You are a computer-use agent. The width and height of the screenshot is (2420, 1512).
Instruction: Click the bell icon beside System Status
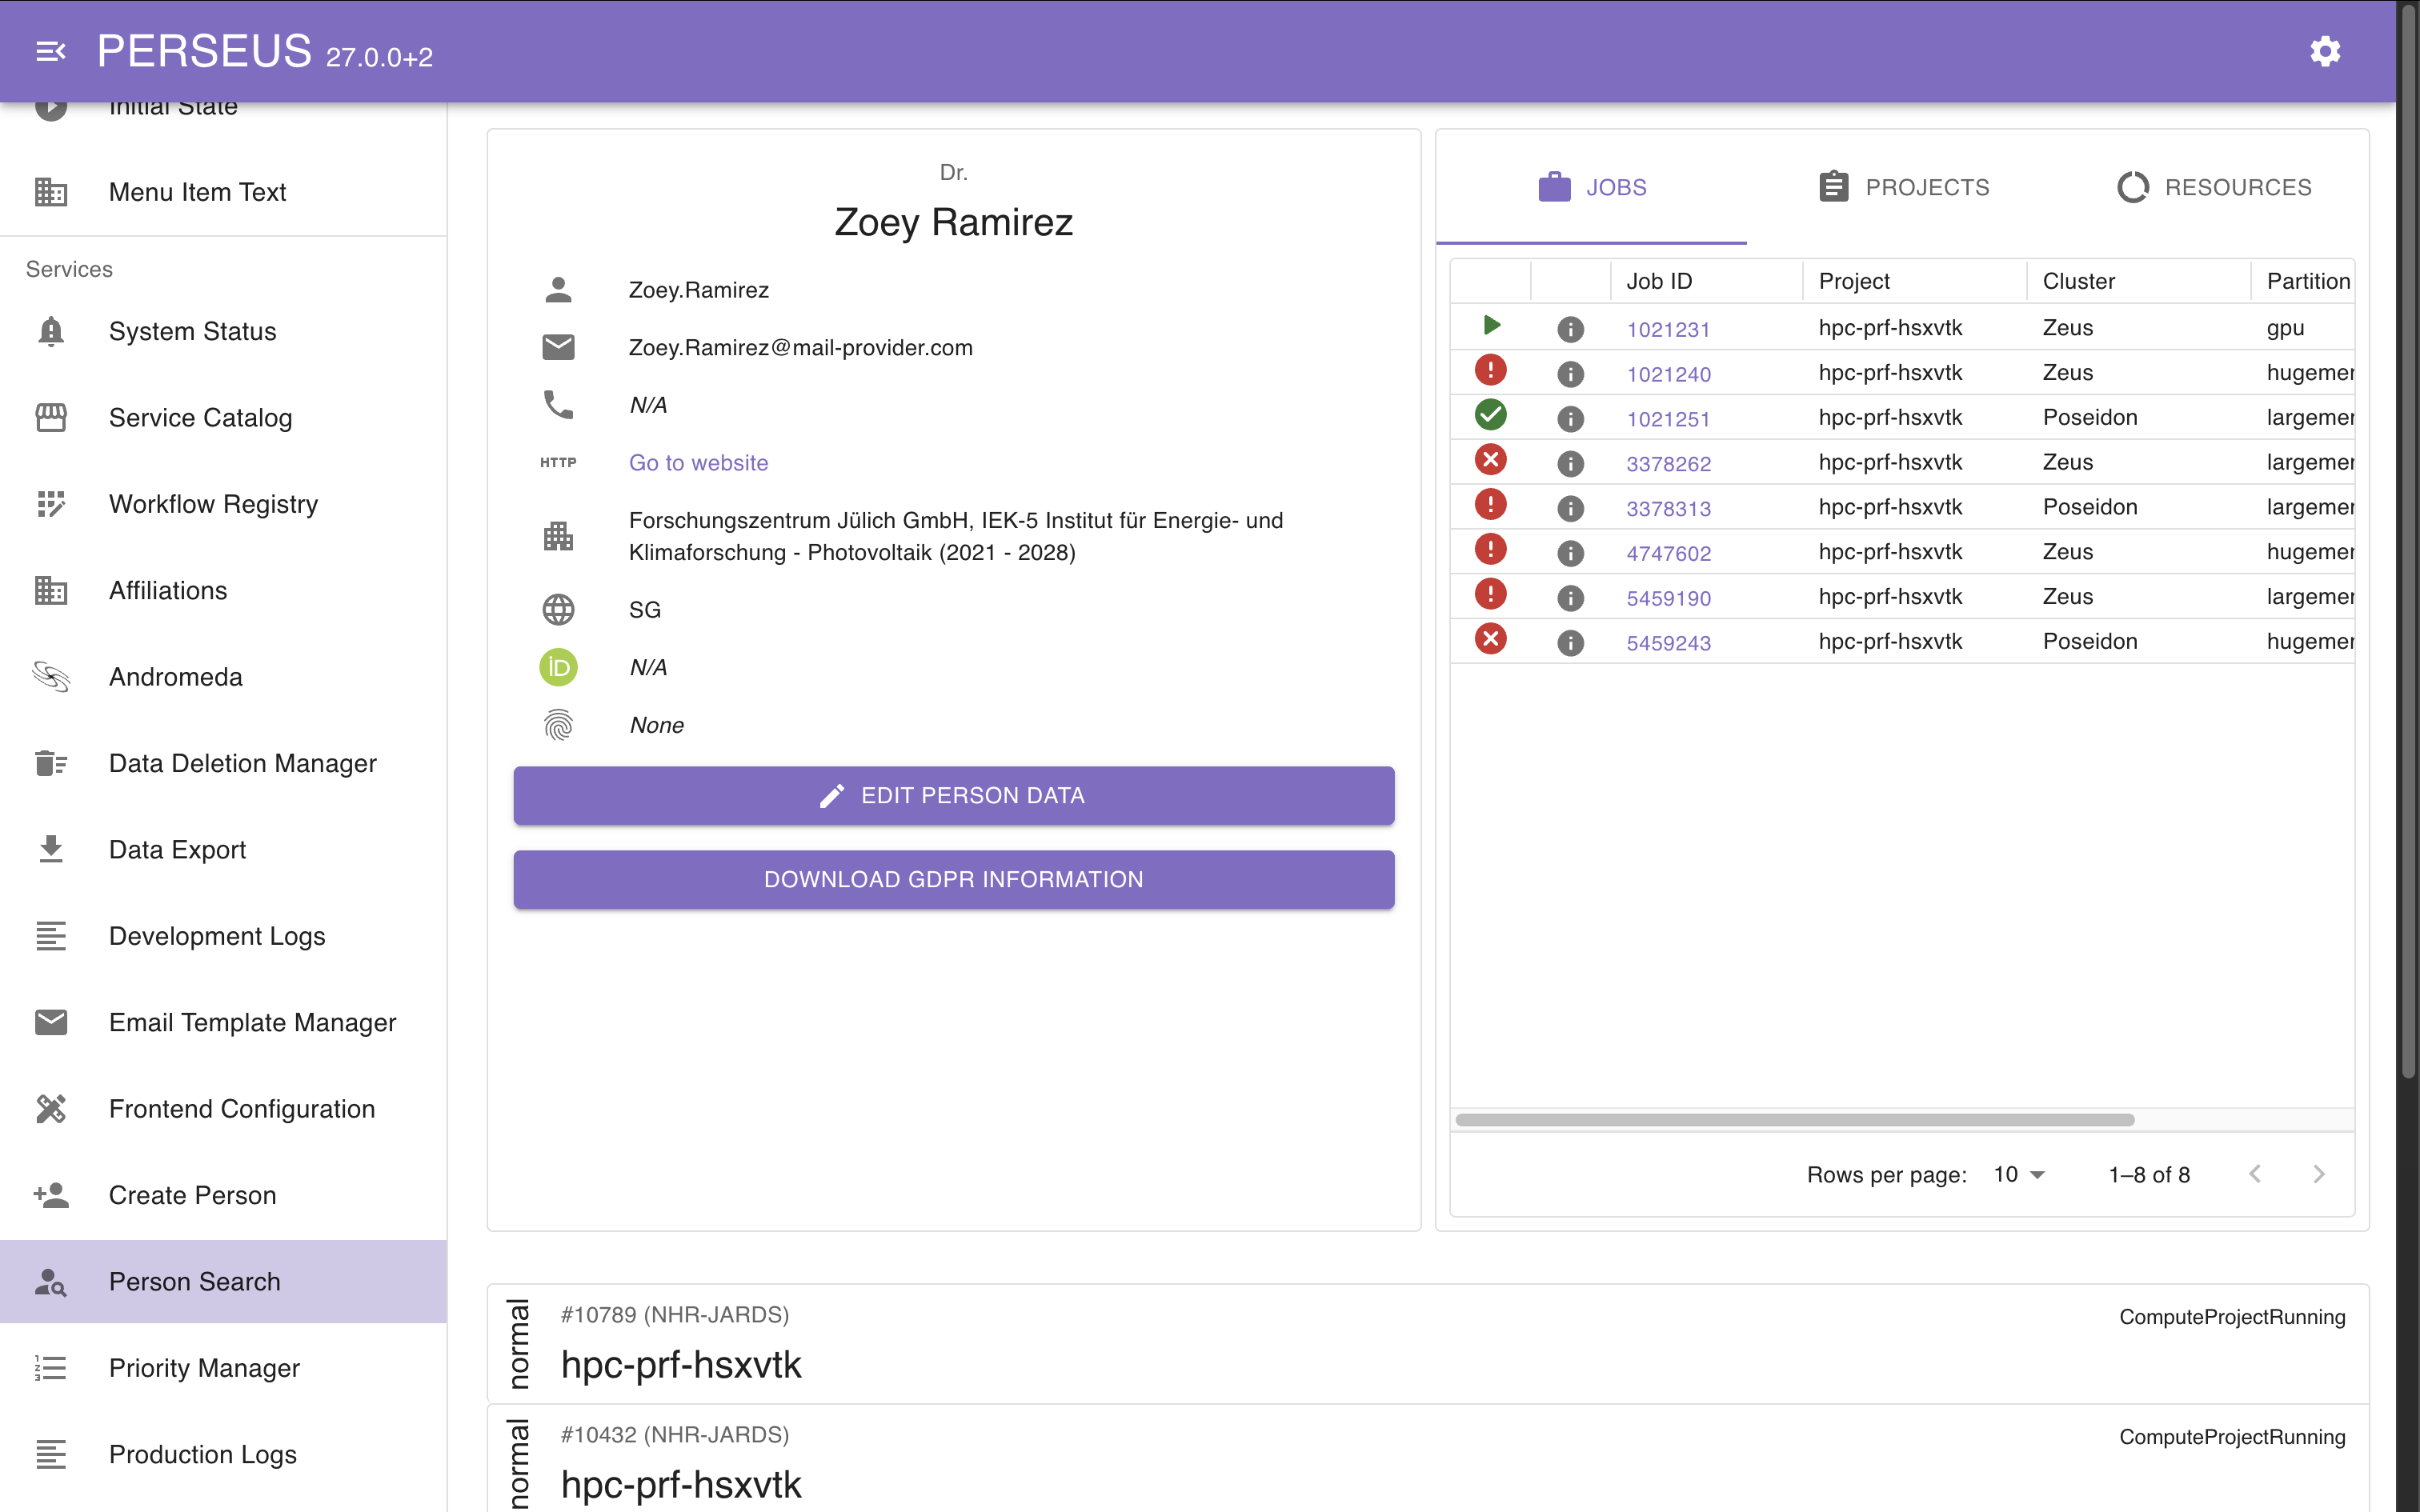coord(51,331)
